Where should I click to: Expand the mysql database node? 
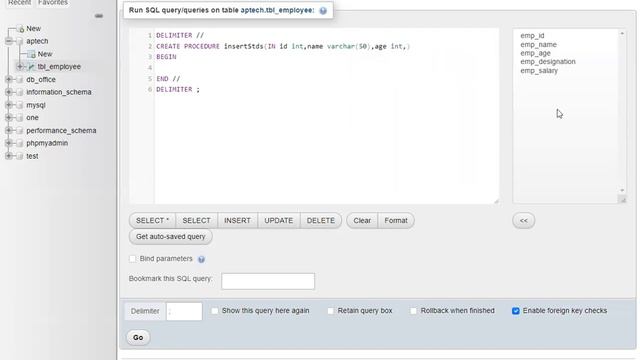click(9, 105)
